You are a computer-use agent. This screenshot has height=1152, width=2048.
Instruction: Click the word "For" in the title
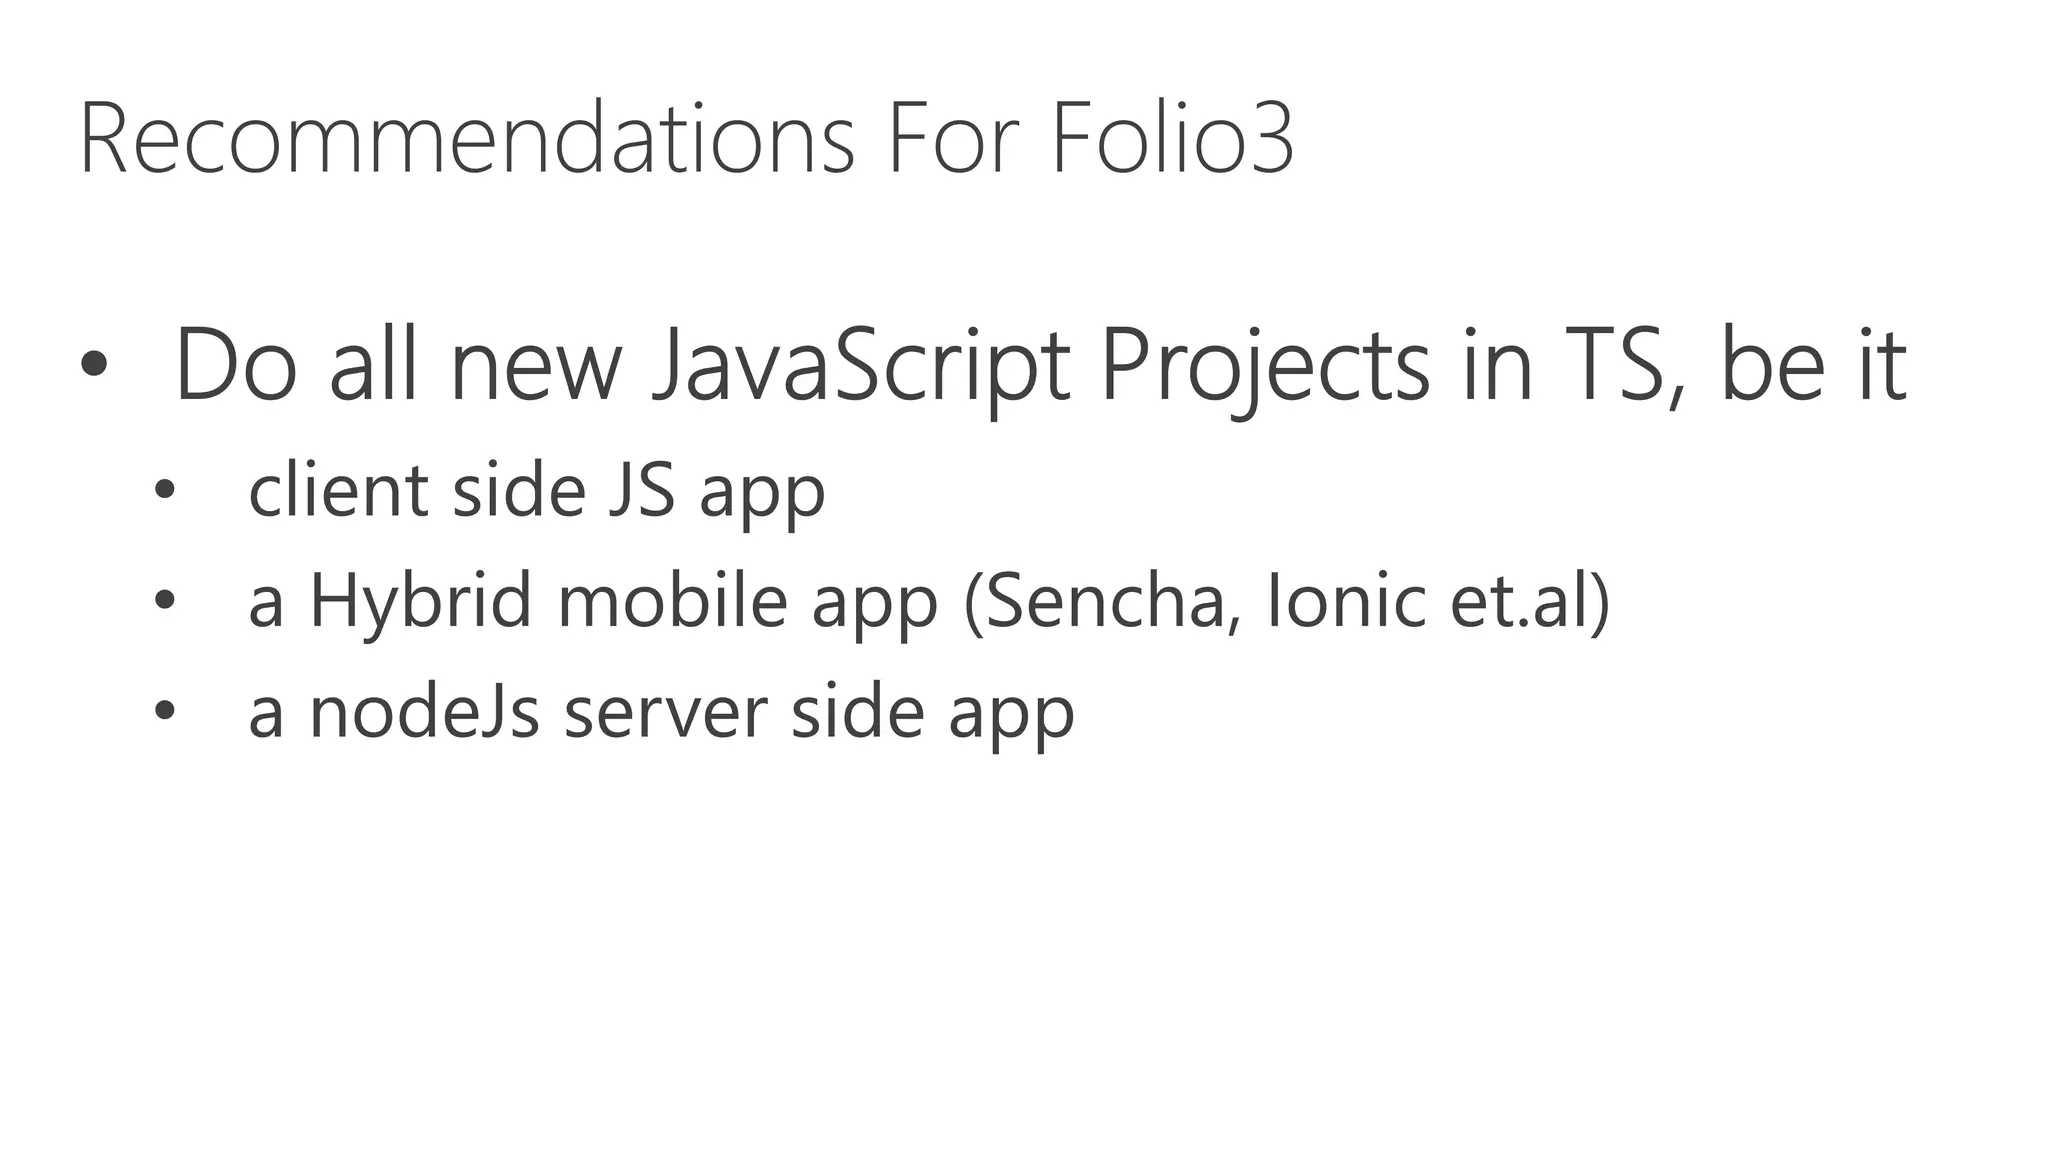click(952, 138)
